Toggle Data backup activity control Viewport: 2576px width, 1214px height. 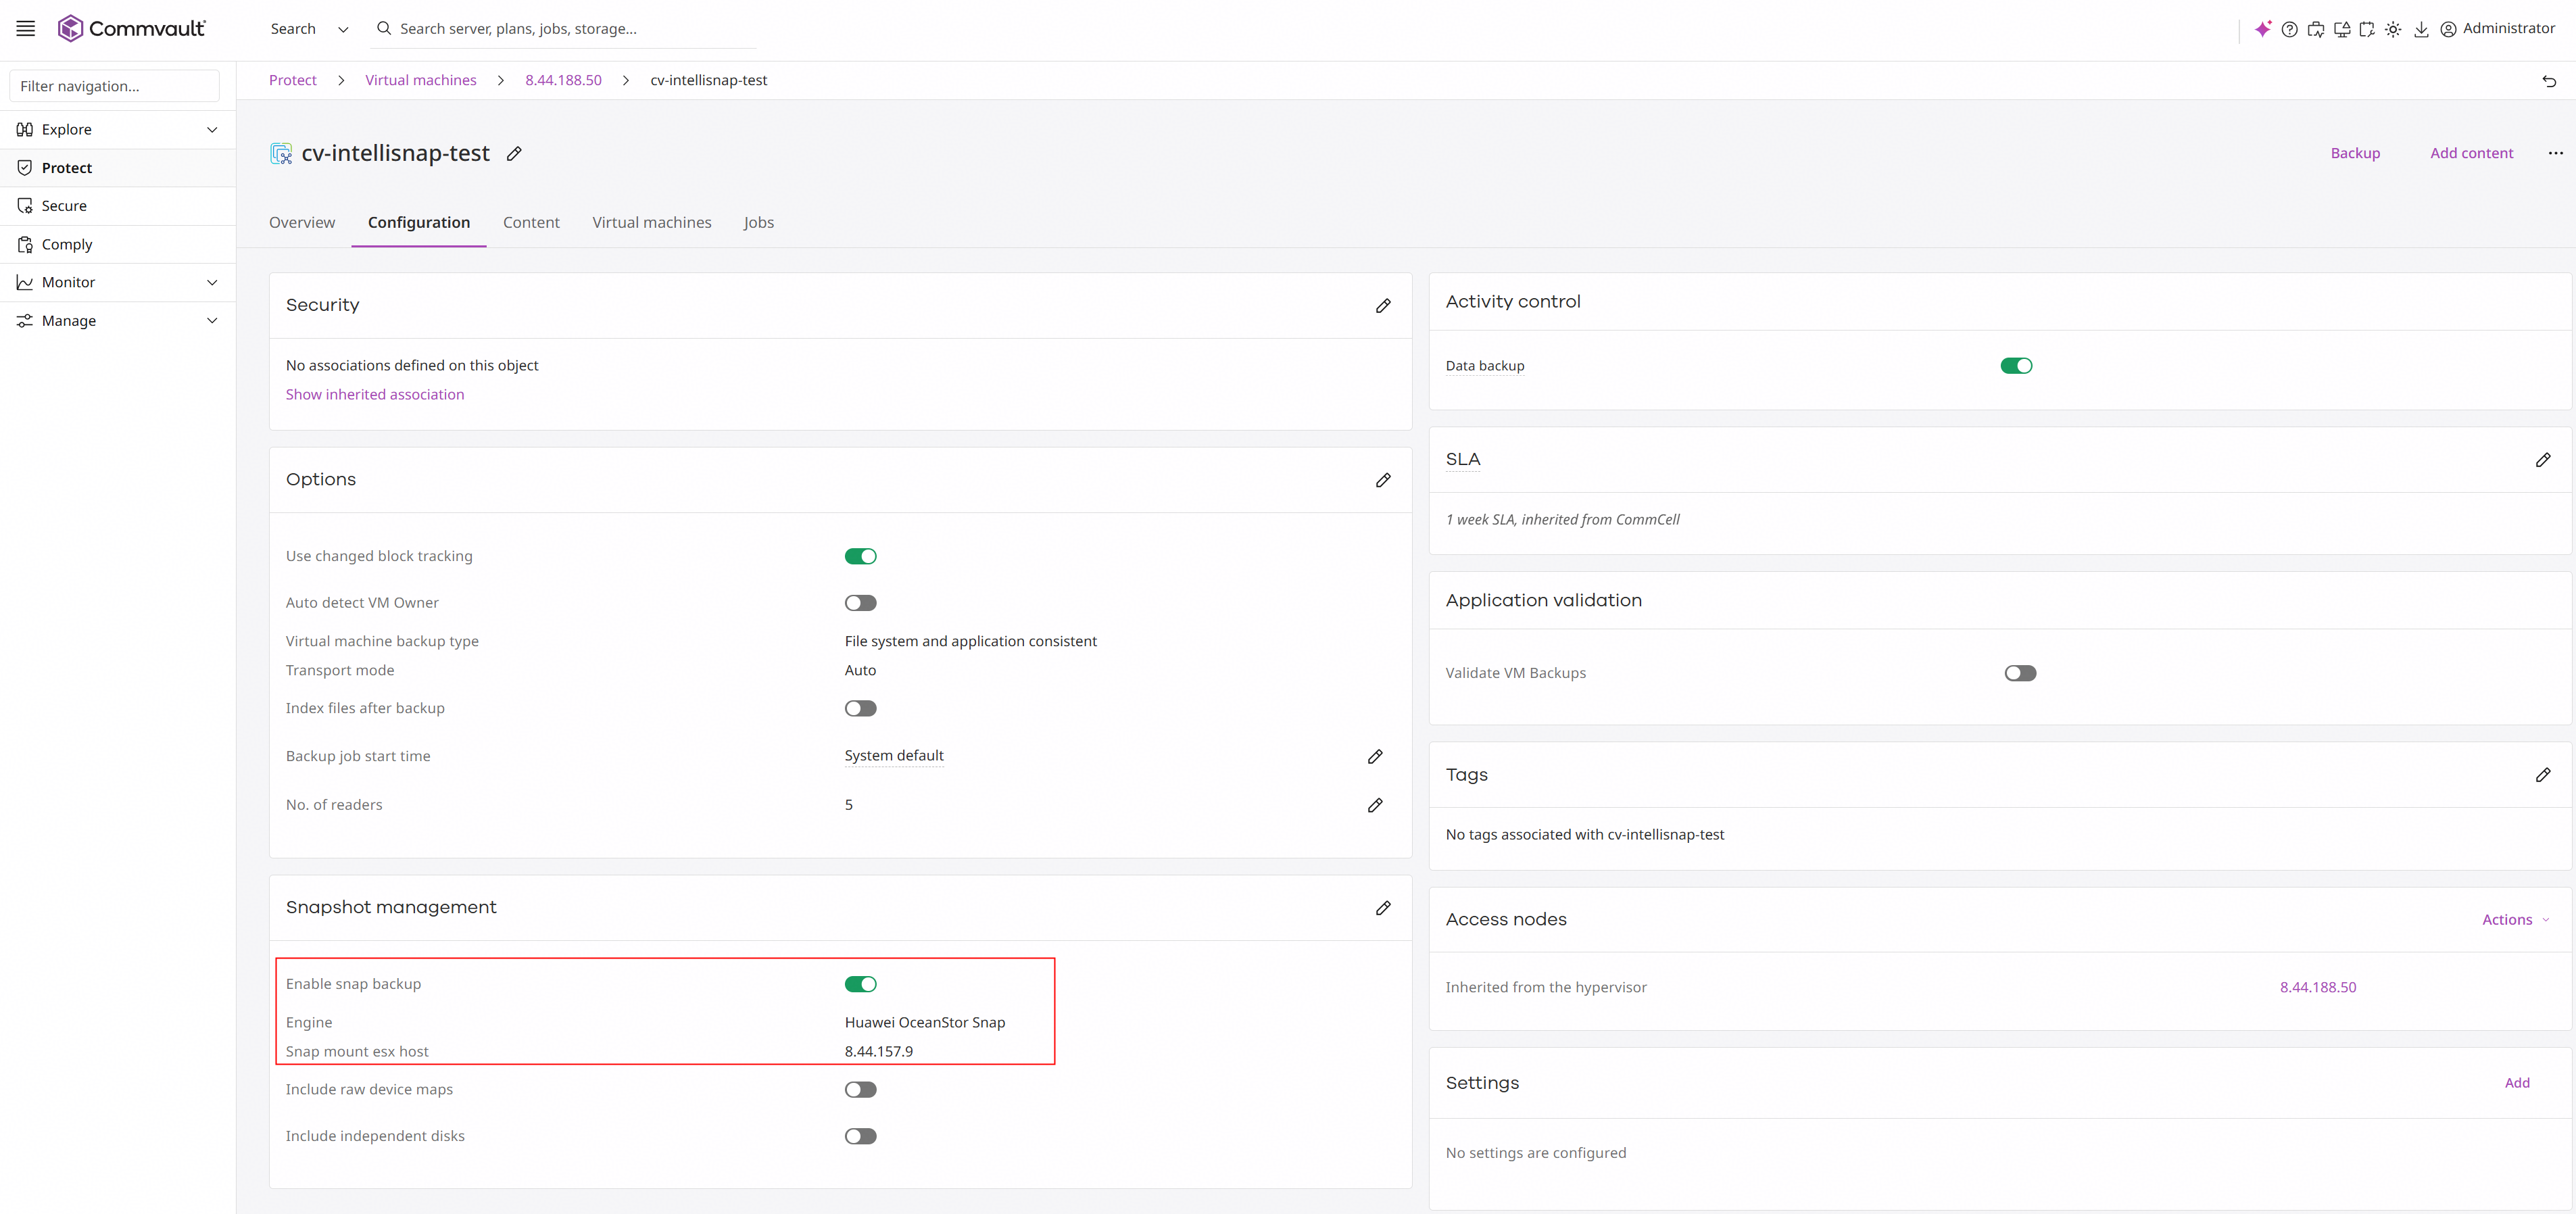coord(2016,366)
